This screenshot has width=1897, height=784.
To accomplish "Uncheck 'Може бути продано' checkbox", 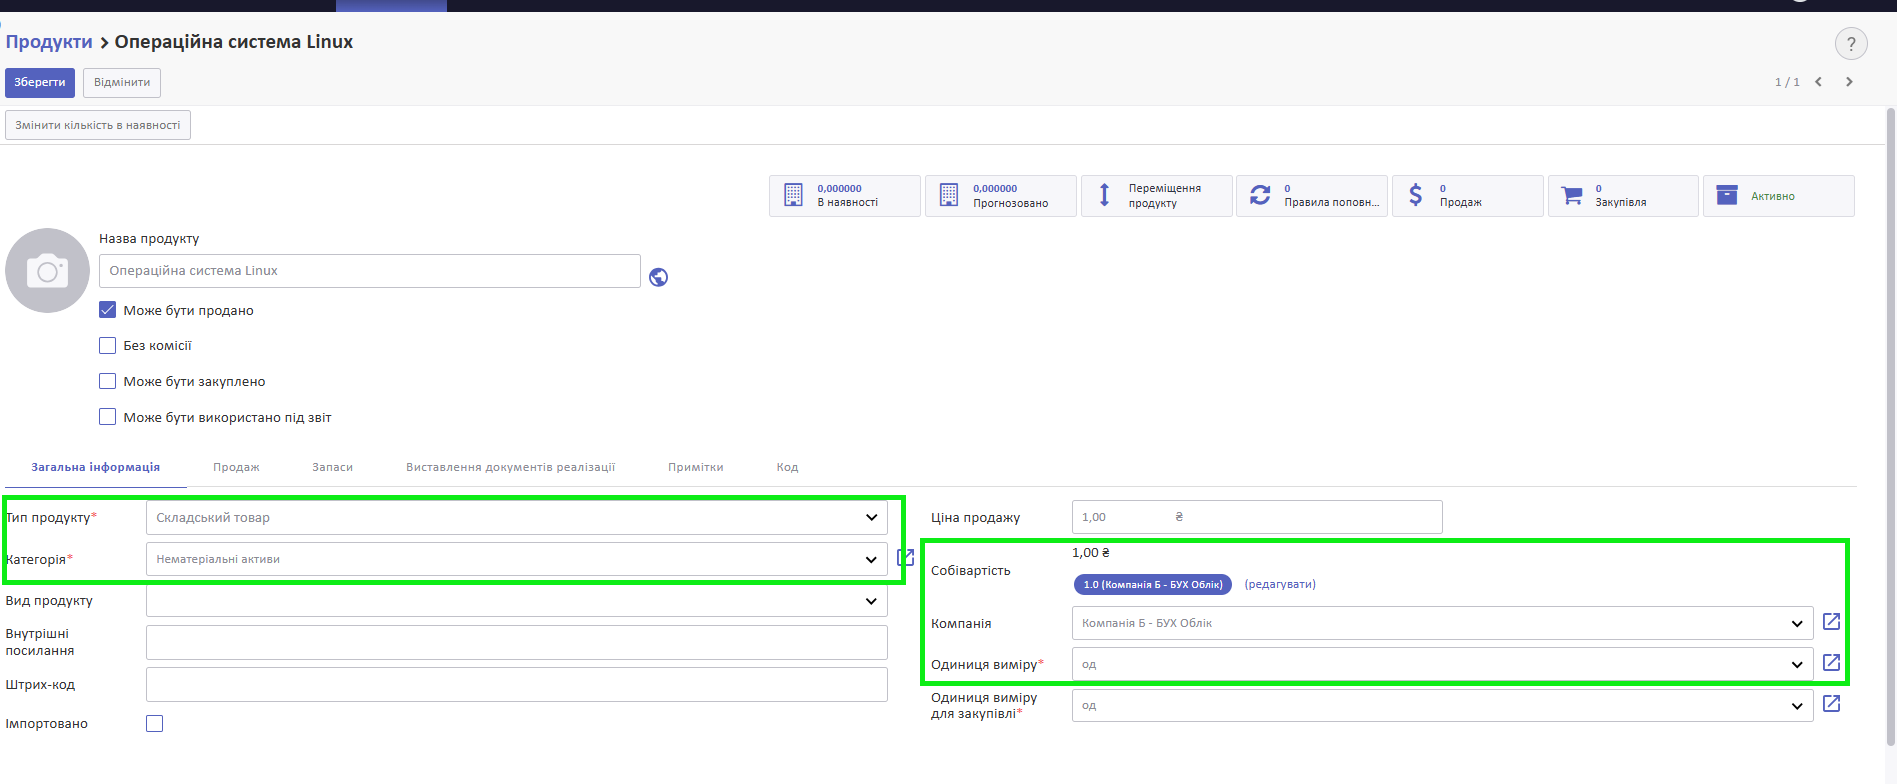I will point(108,310).
